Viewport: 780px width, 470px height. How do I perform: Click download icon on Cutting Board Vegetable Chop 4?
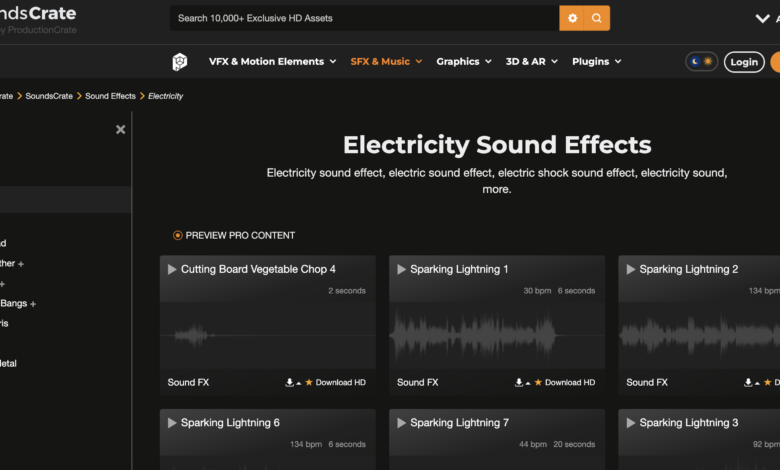pos(290,382)
